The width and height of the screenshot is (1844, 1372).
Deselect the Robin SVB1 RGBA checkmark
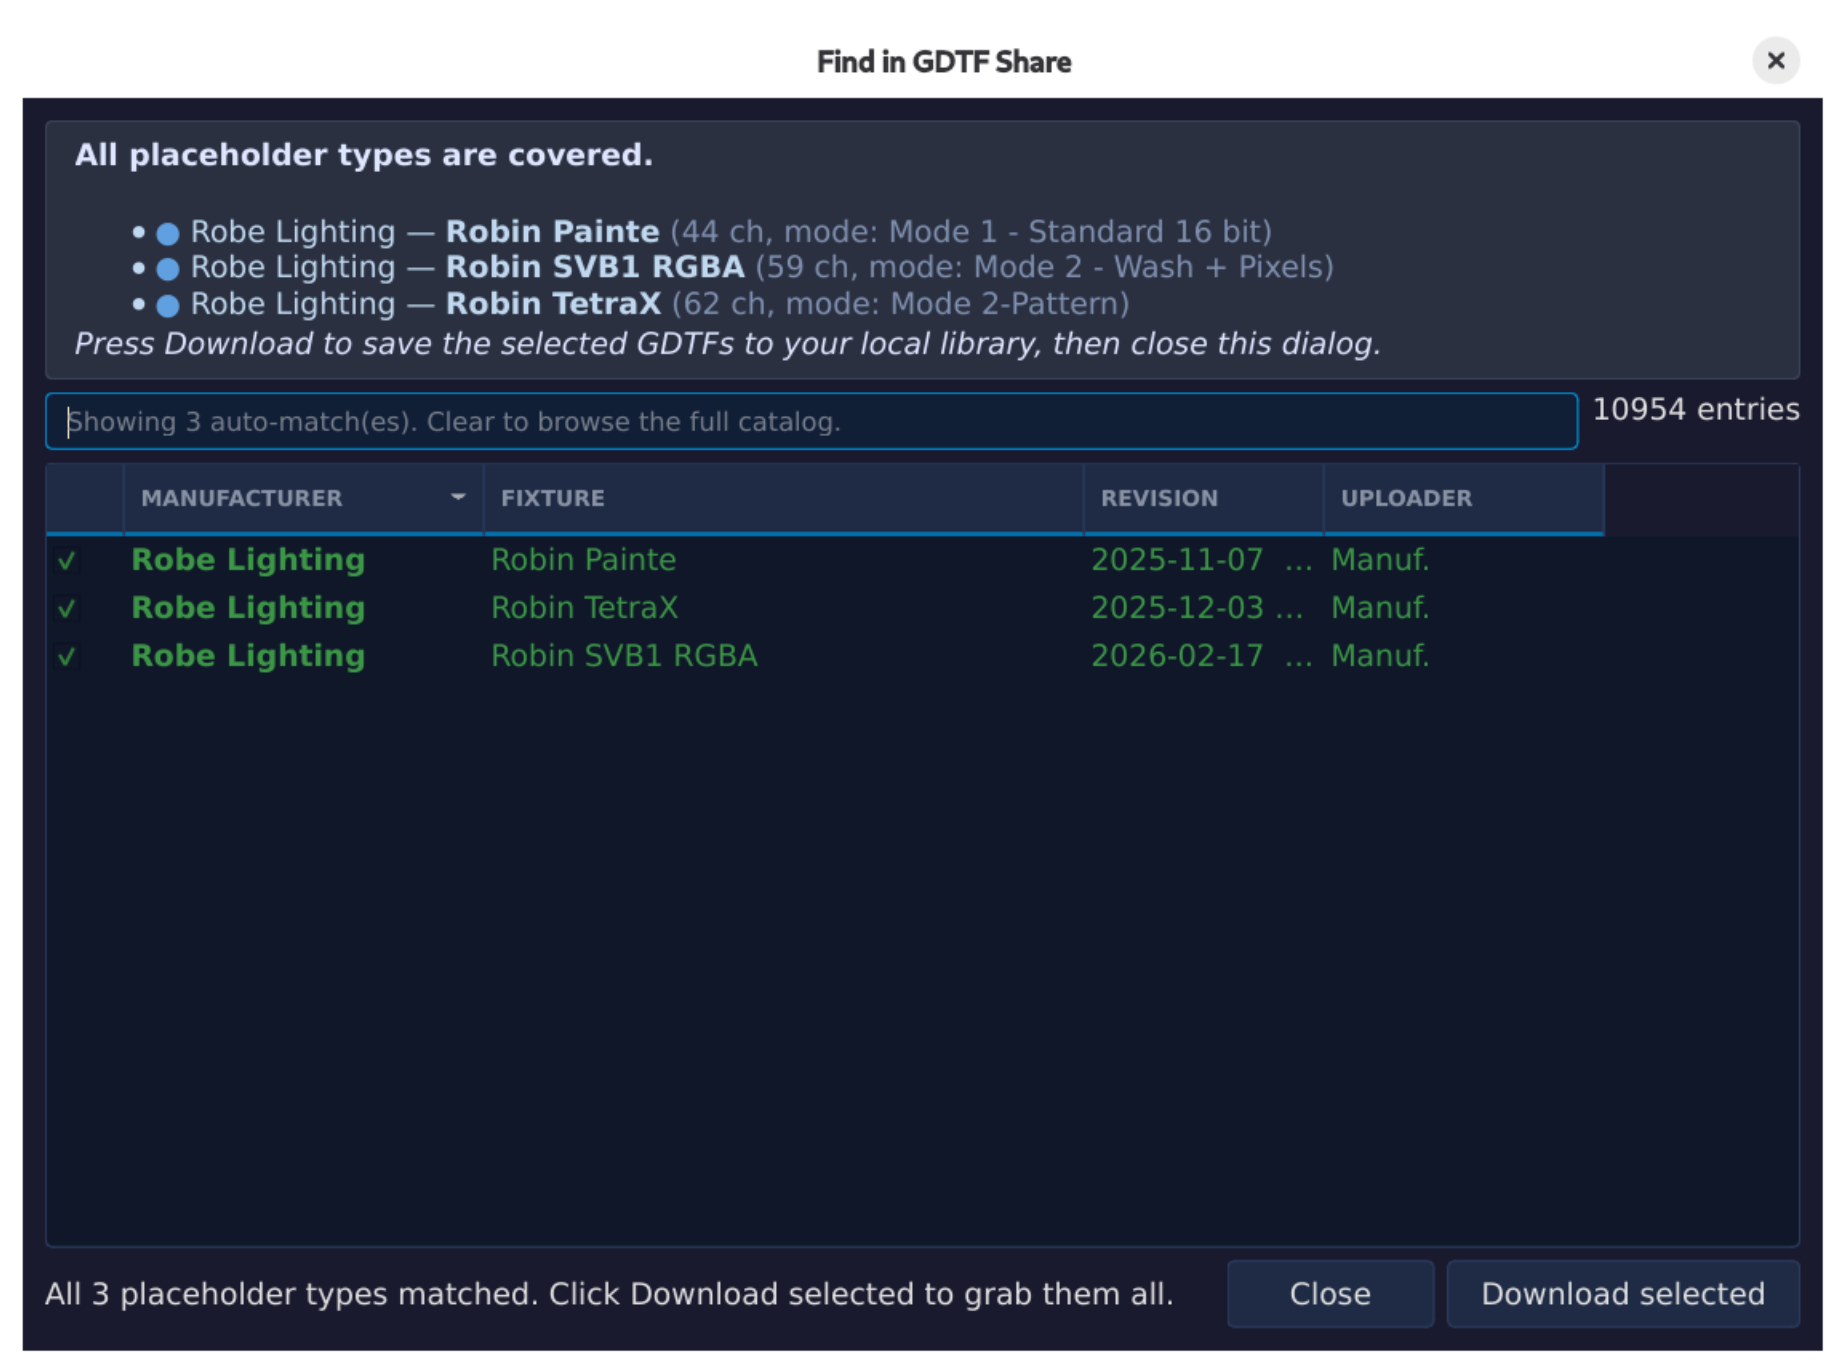click(x=67, y=656)
